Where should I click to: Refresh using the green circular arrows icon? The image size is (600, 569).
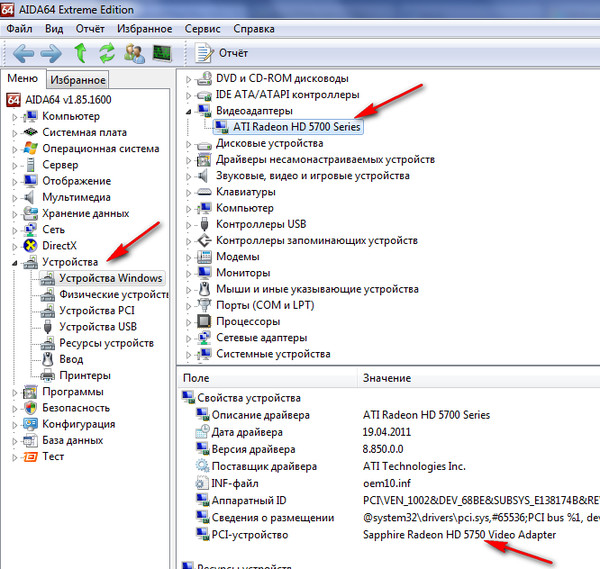click(x=107, y=53)
